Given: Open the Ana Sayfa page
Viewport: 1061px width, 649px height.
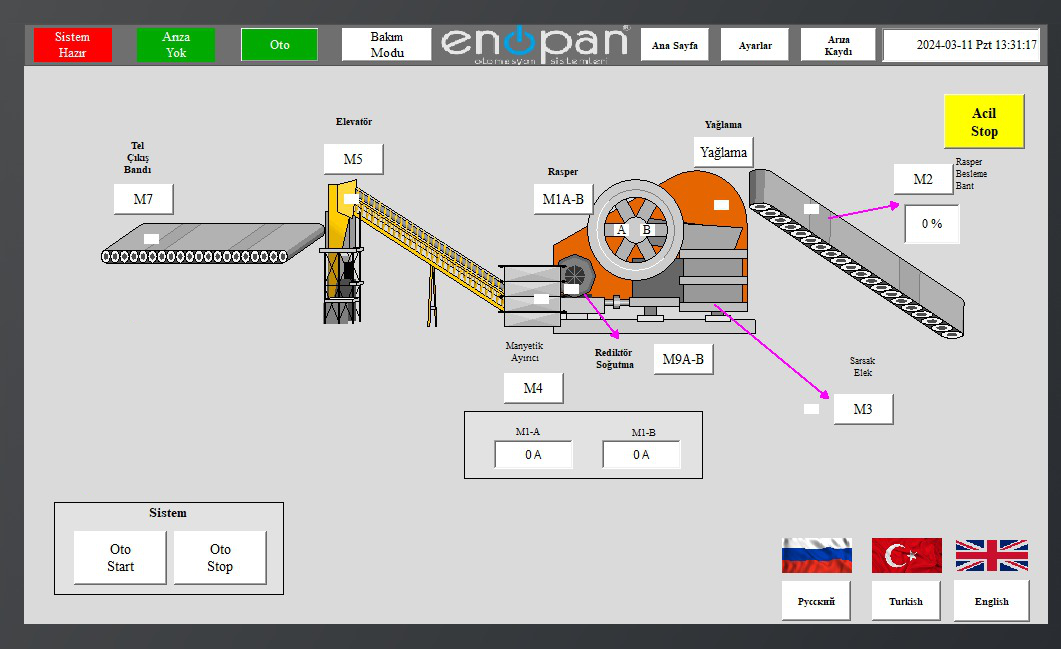Looking at the screenshot, I should pos(675,45).
